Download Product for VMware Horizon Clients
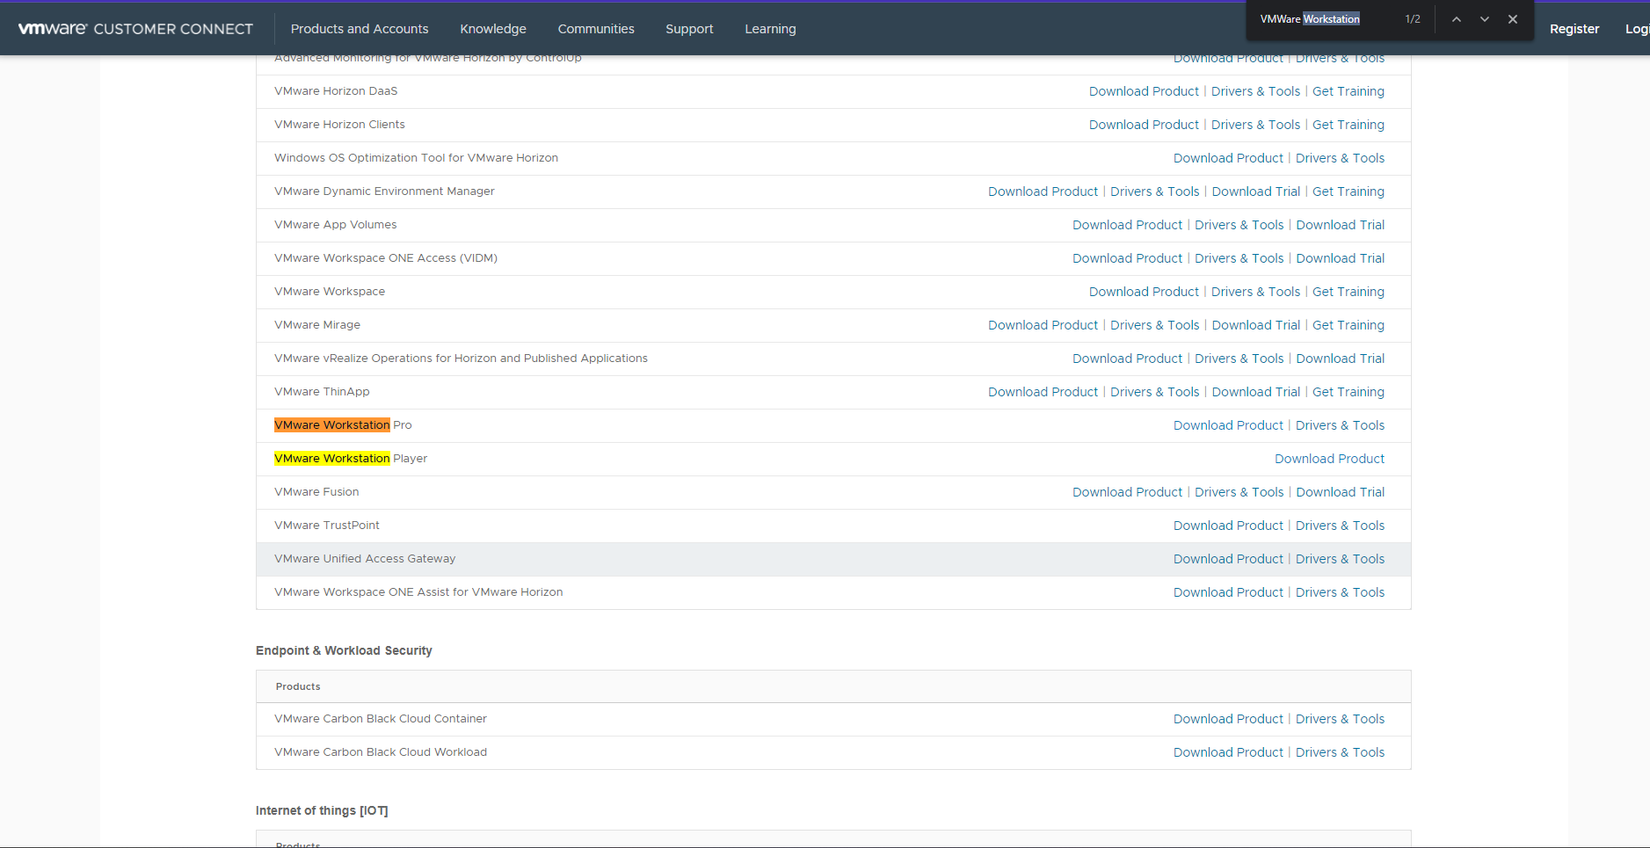Viewport: 1650px width, 848px height. (1144, 125)
